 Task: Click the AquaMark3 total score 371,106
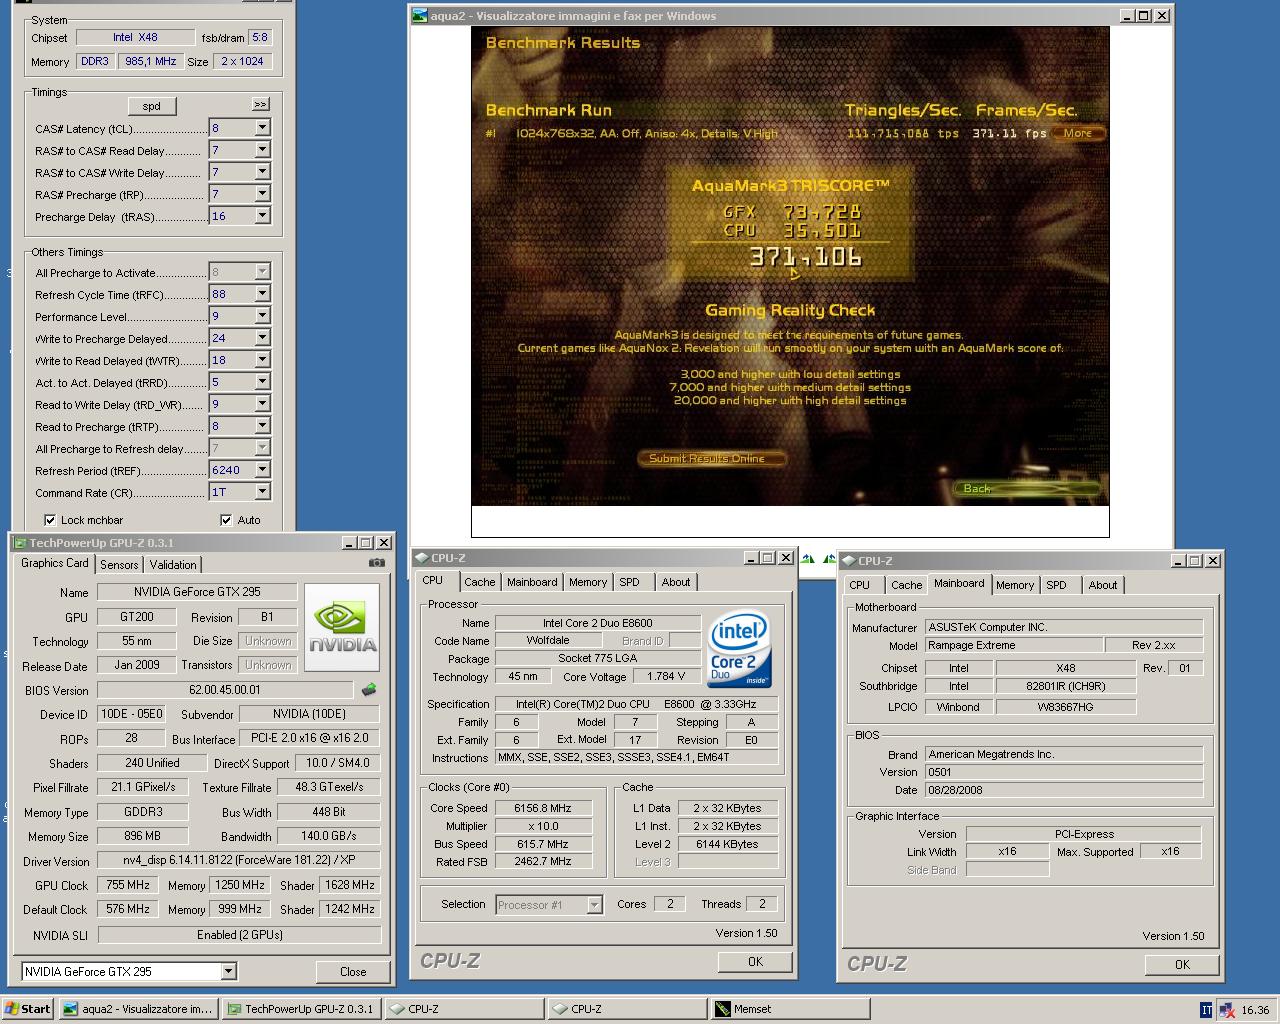[x=806, y=257]
